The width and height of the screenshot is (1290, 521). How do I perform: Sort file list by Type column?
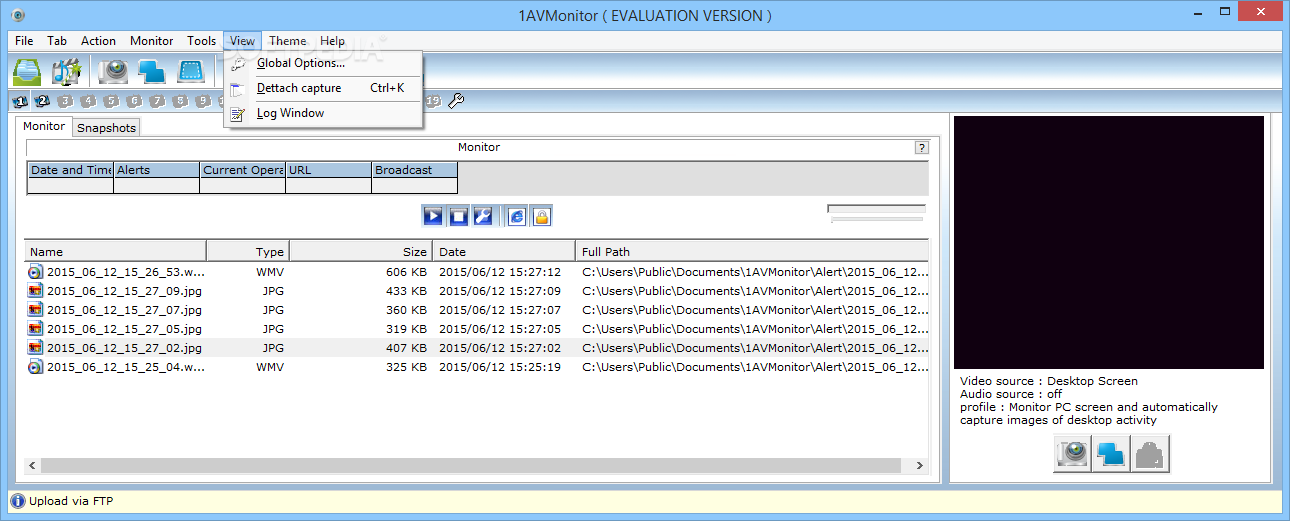tap(248, 251)
